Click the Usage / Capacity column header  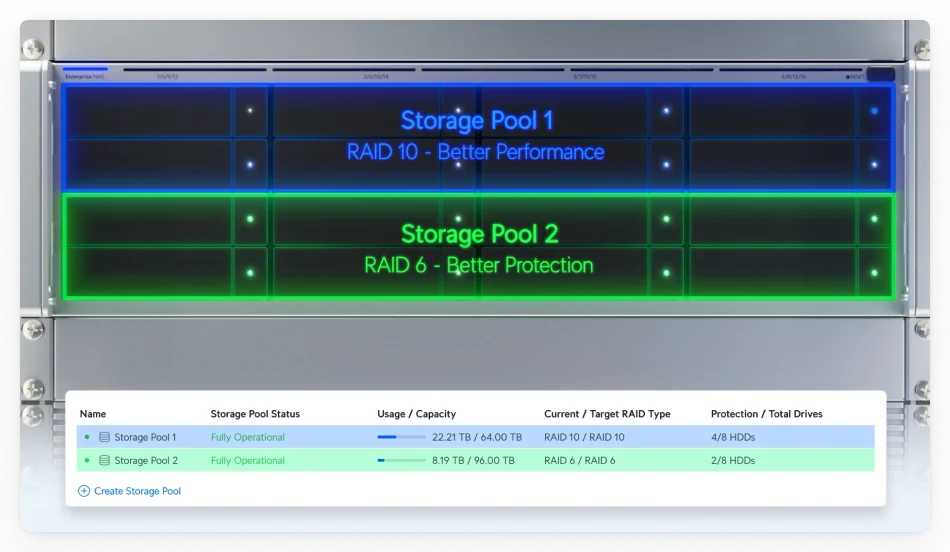pyautogui.click(x=417, y=414)
